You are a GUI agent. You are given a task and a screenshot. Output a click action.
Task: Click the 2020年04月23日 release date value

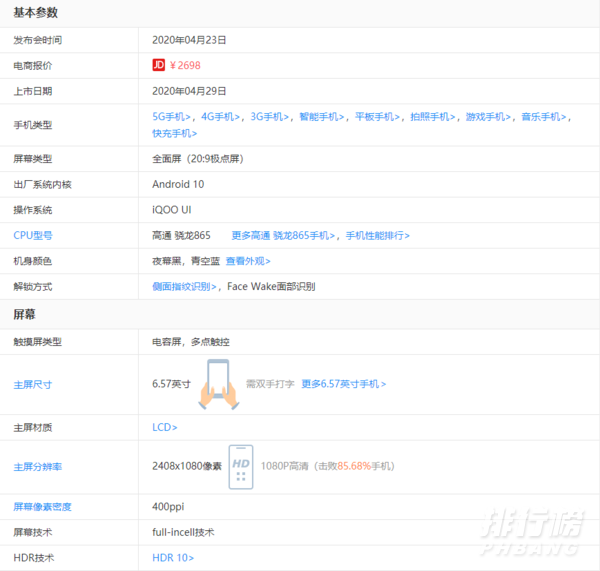pyautogui.click(x=189, y=40)
